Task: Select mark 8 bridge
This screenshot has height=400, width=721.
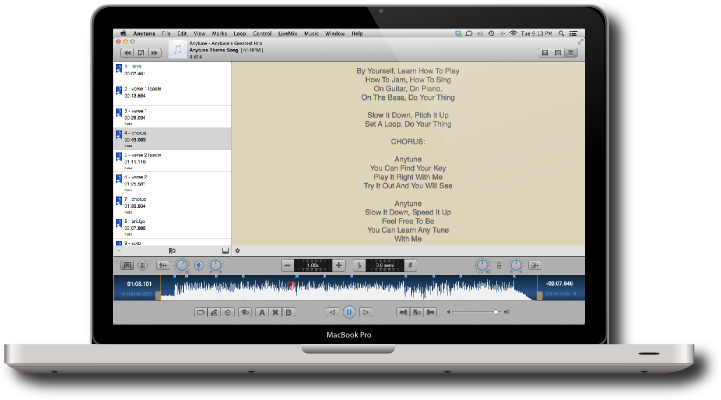Action: [172, 227]
